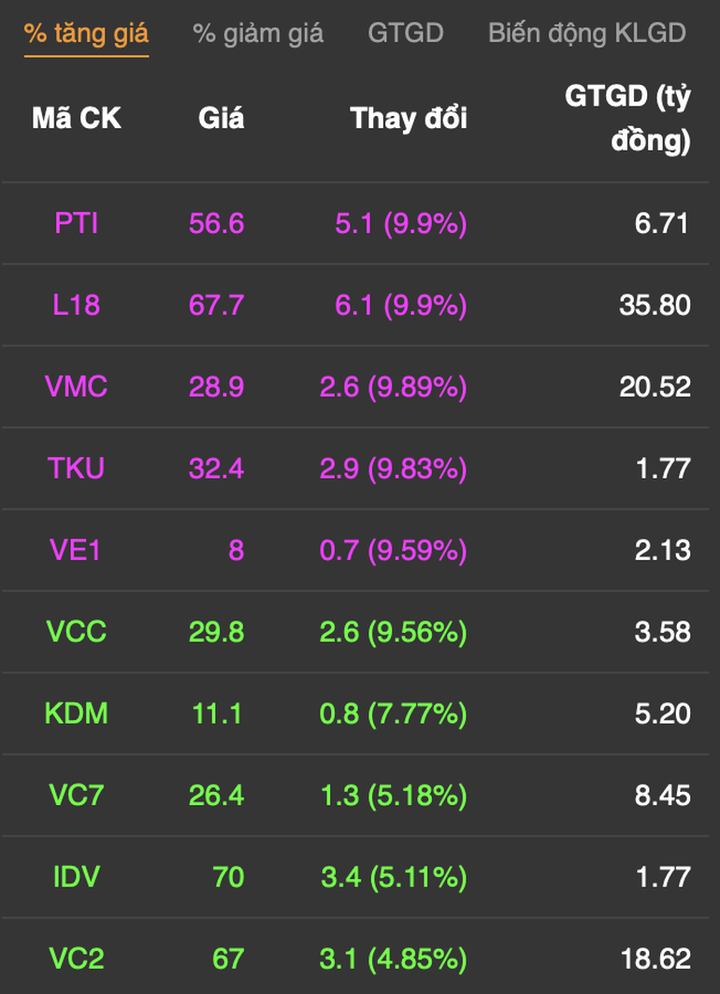This screenshot has height=994, width=720.
Task: Select the GTGD tab
Action: coord(405,33)
